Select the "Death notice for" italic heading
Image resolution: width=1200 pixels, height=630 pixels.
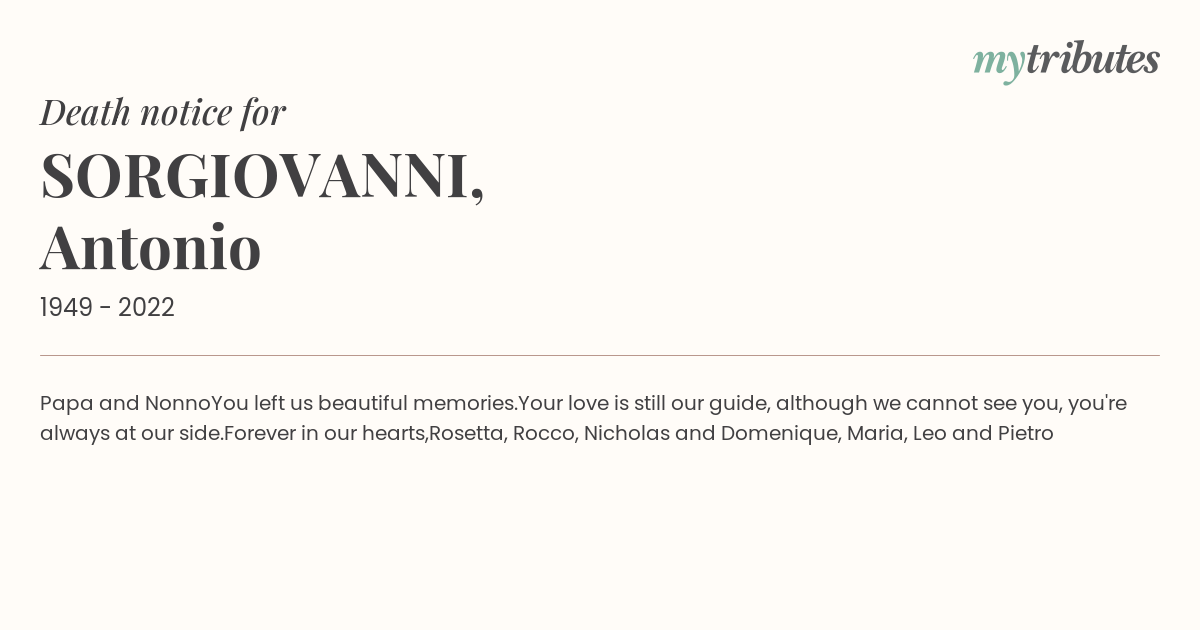pyautogui.click(x=163, y=112)
